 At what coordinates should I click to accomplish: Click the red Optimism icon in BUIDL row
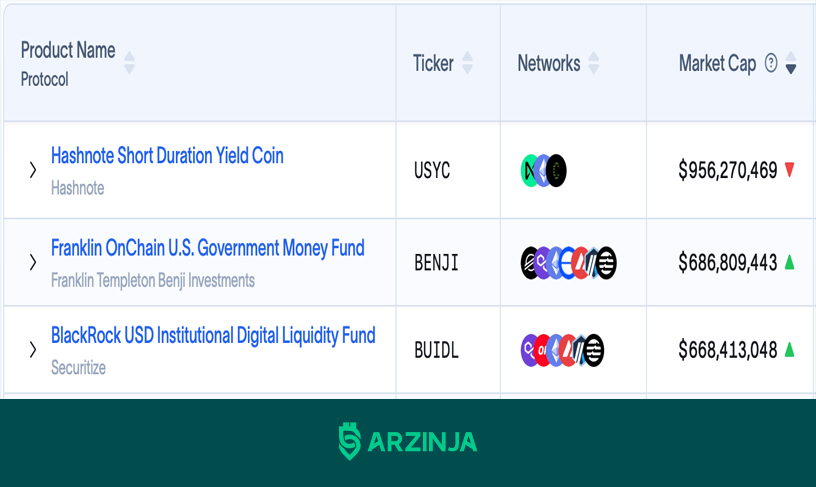(542, 350)
